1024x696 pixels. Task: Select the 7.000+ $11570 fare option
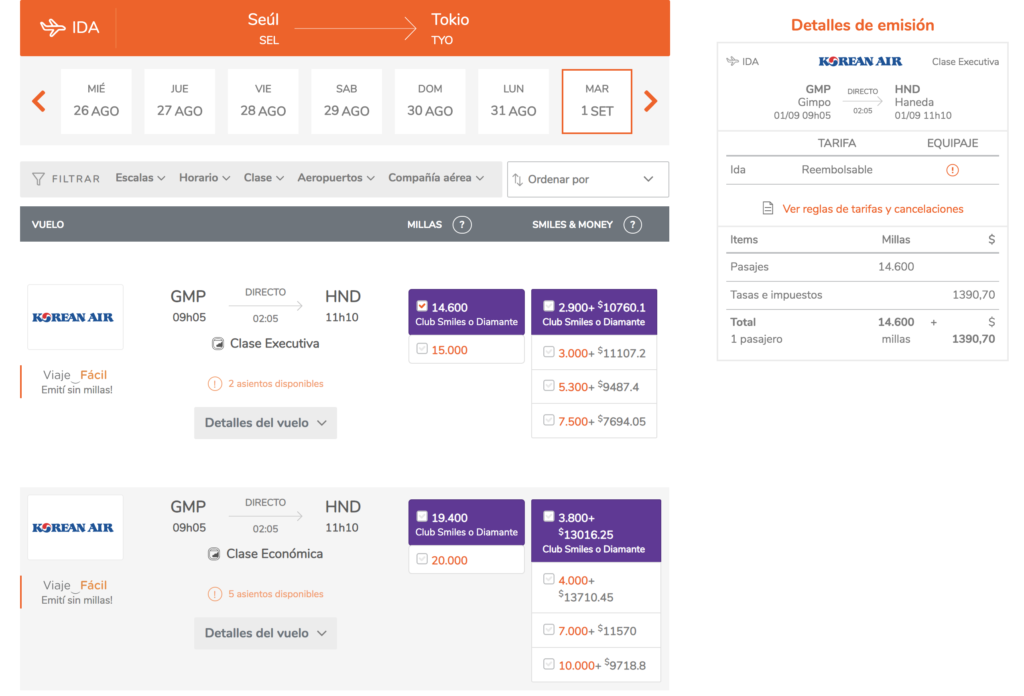click(x=549, y=630)
